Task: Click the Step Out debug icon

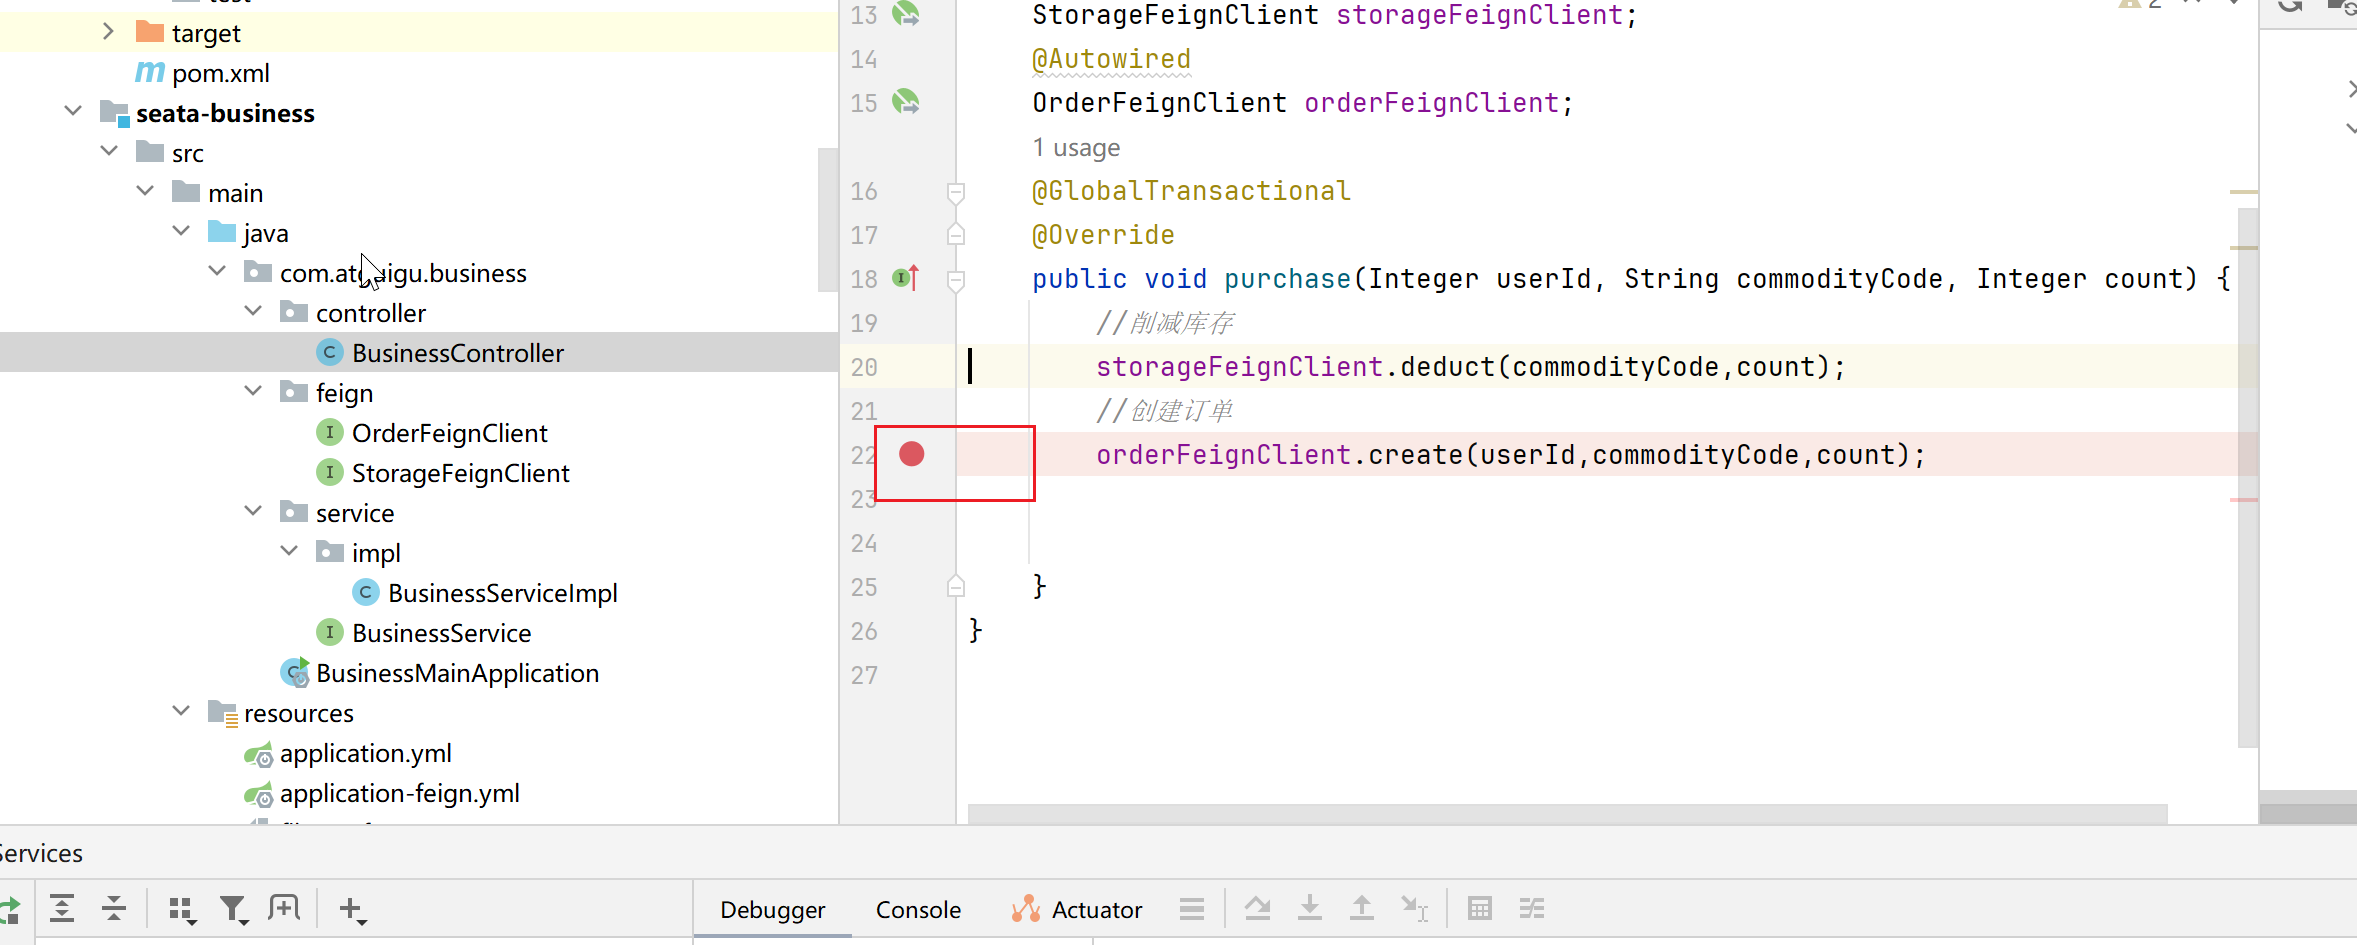Action: pos(1361,908)
